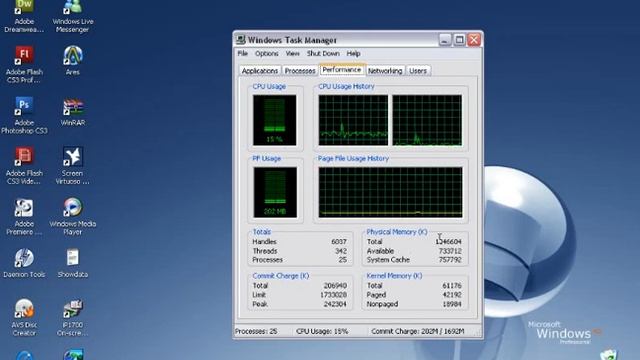Select the AVS Disc Creator icon
Viewport: 640px width, 360px height.
(24, 318)
